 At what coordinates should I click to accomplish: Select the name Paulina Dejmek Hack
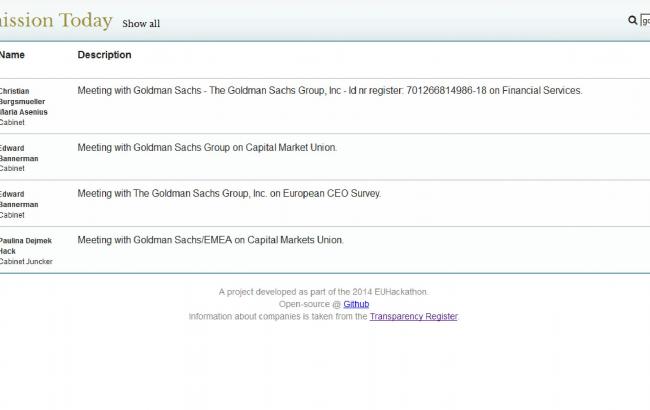pyautogui.click(x=26, y=246)
